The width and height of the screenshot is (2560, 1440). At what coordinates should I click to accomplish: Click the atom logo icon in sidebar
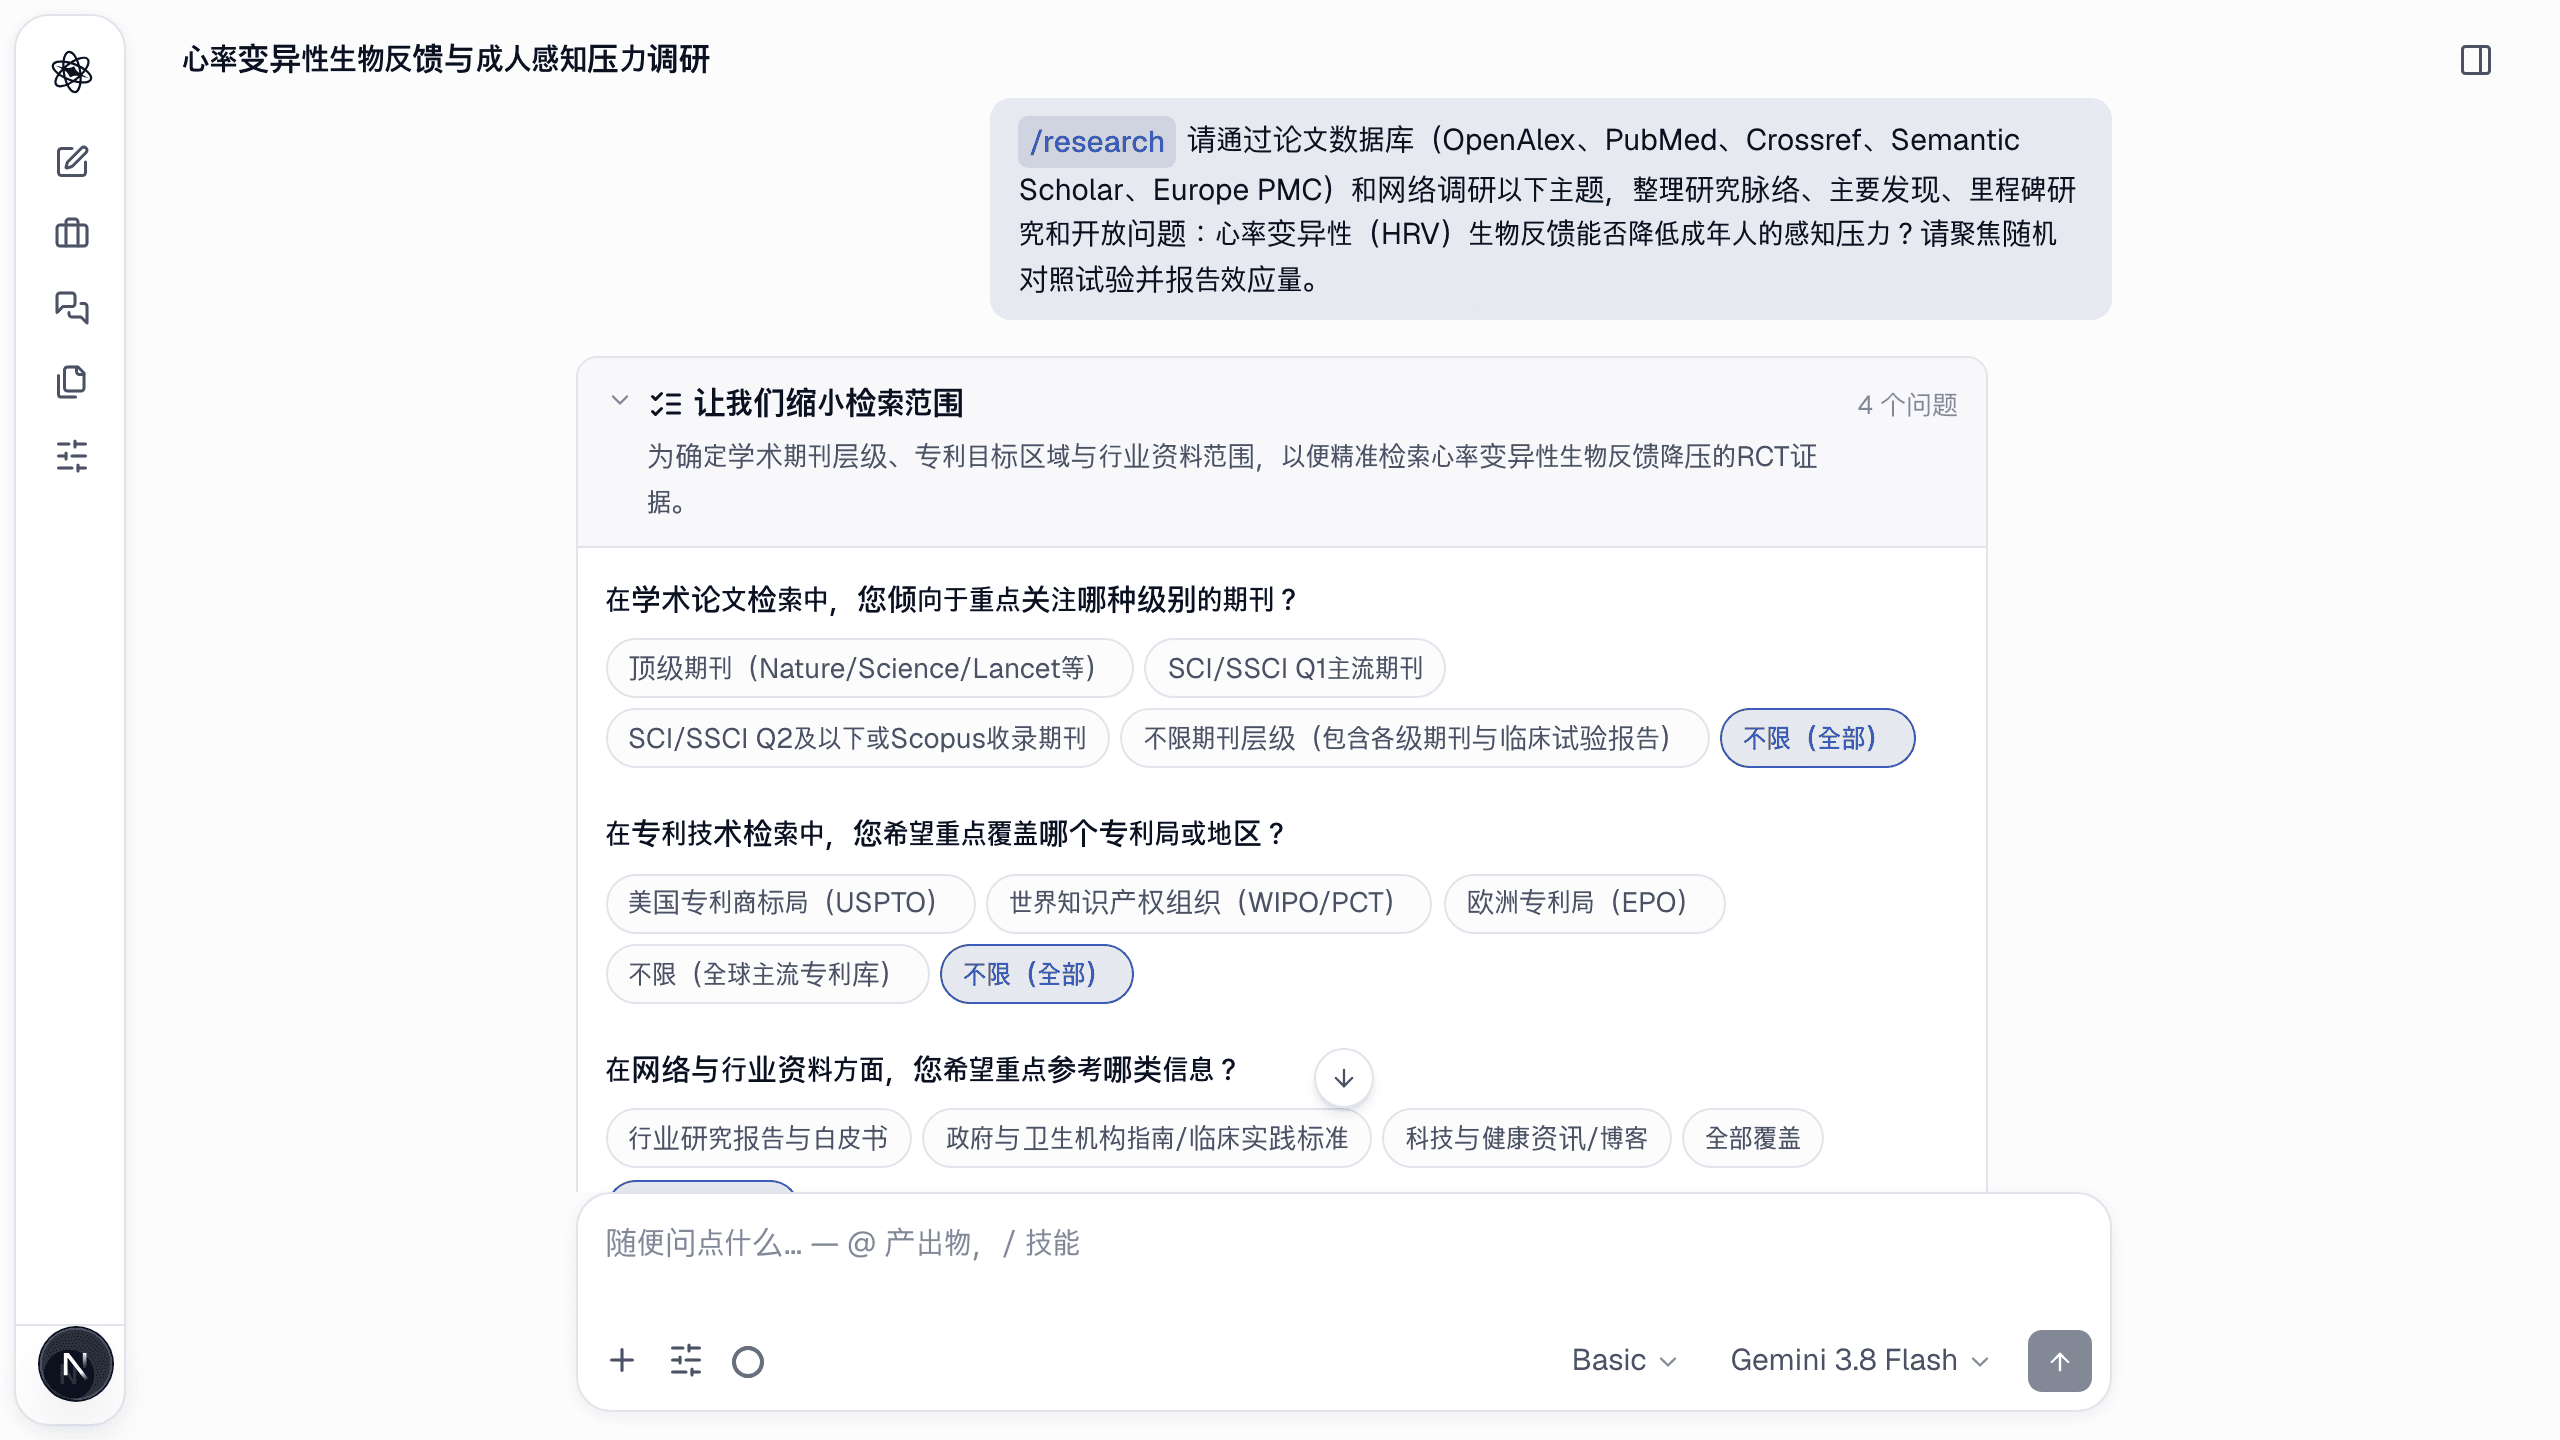pyautogui.click(x=72, y=72)
